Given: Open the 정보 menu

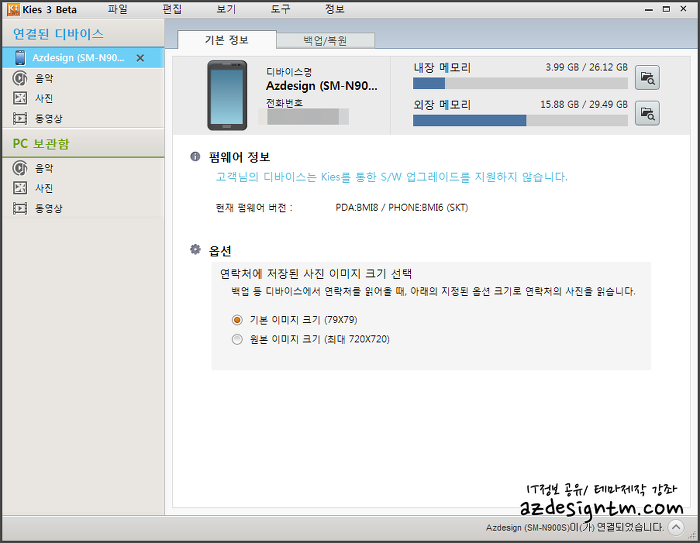Looking at the screenshot, I should [x=334, y=9].
